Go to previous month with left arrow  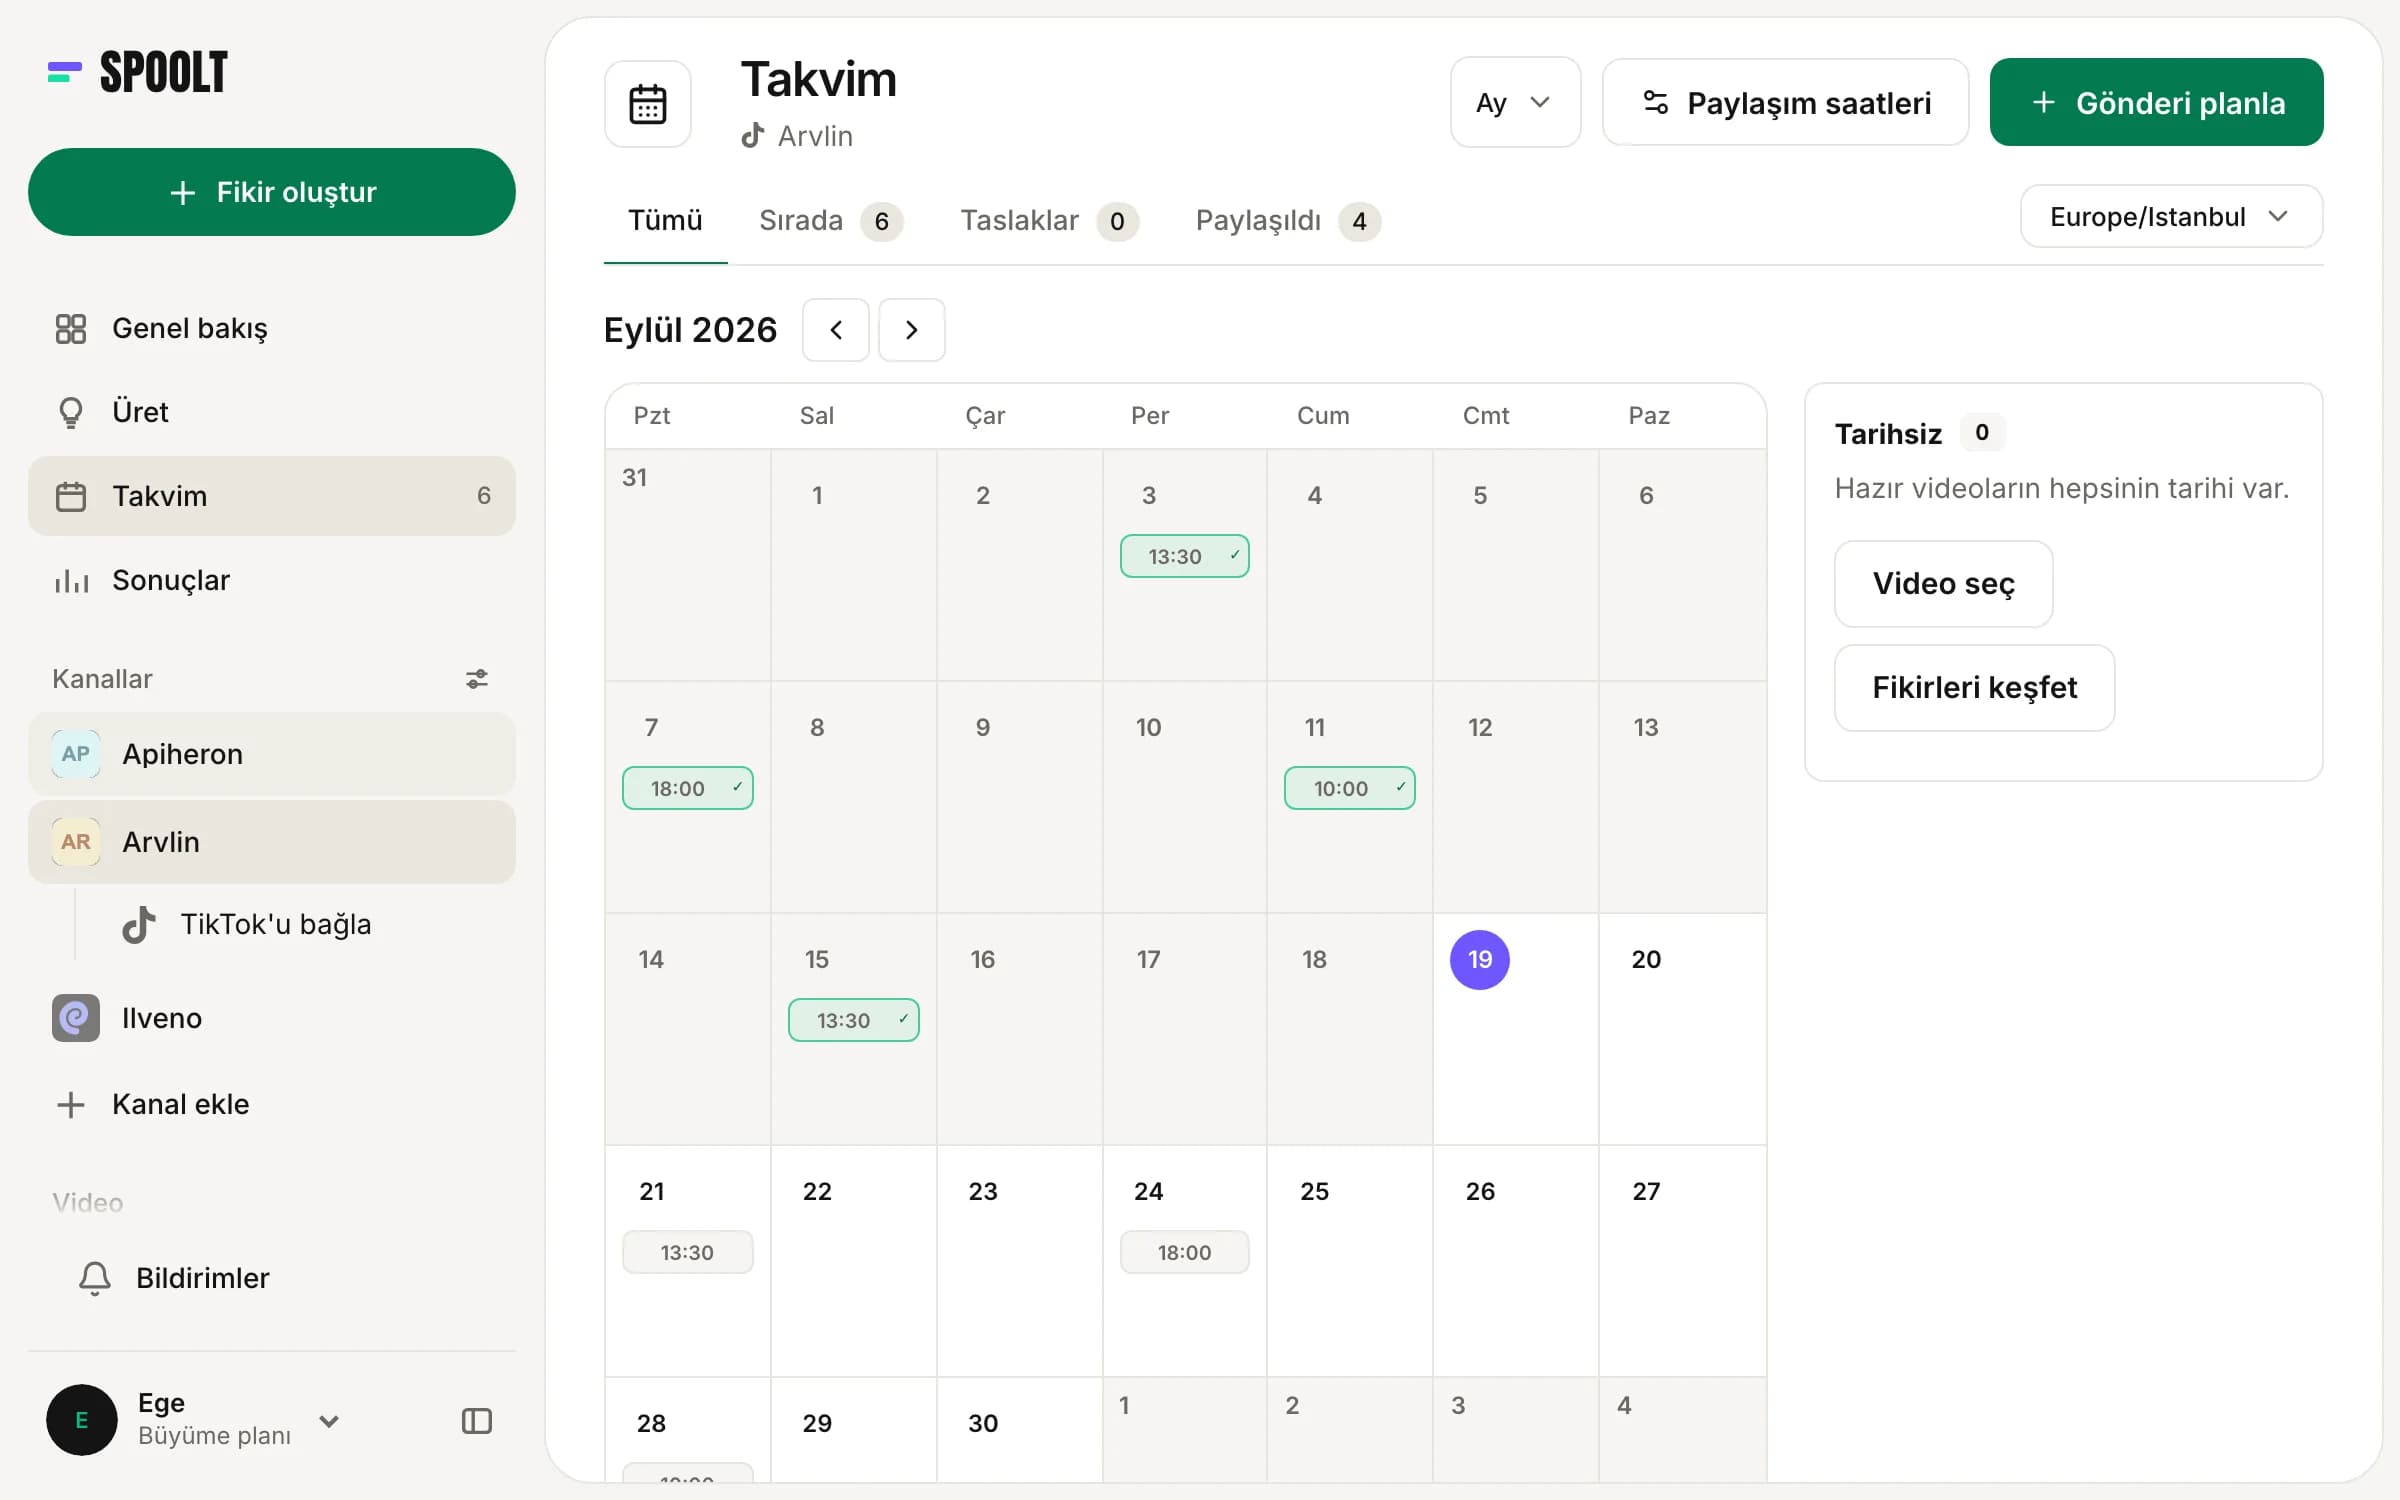(836, 330)
